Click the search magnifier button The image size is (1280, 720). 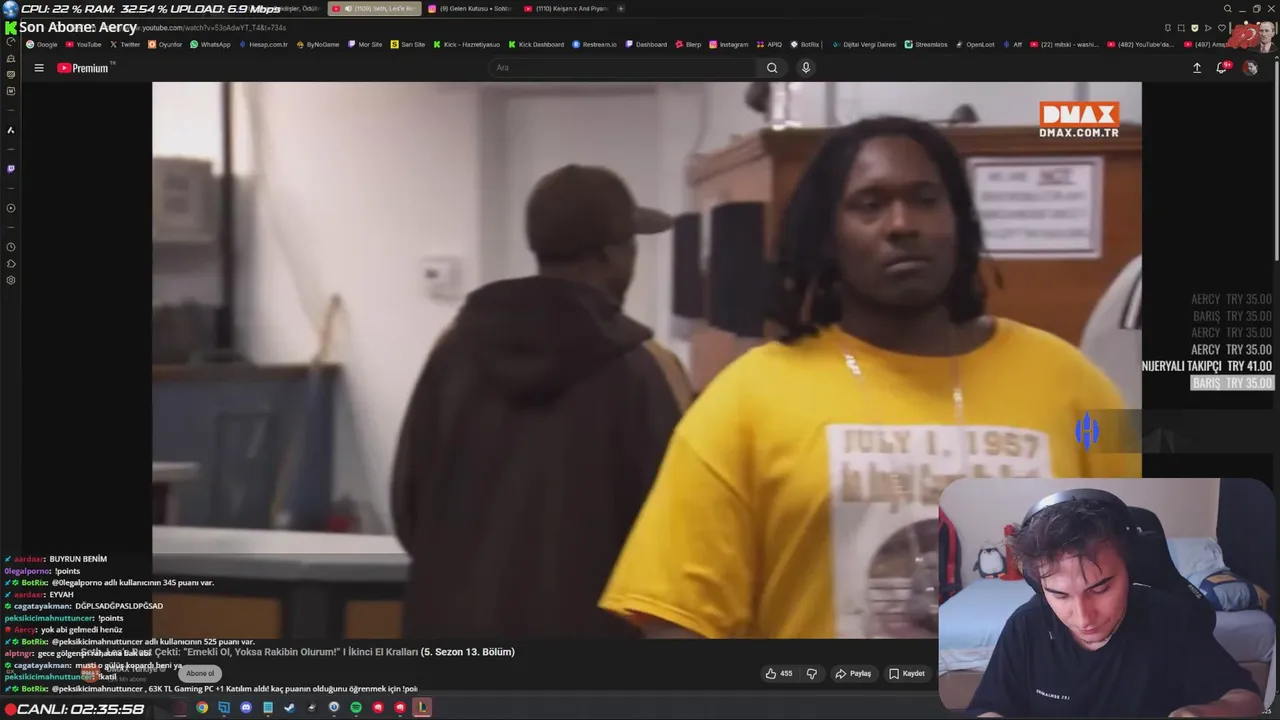tap(772, 68)
